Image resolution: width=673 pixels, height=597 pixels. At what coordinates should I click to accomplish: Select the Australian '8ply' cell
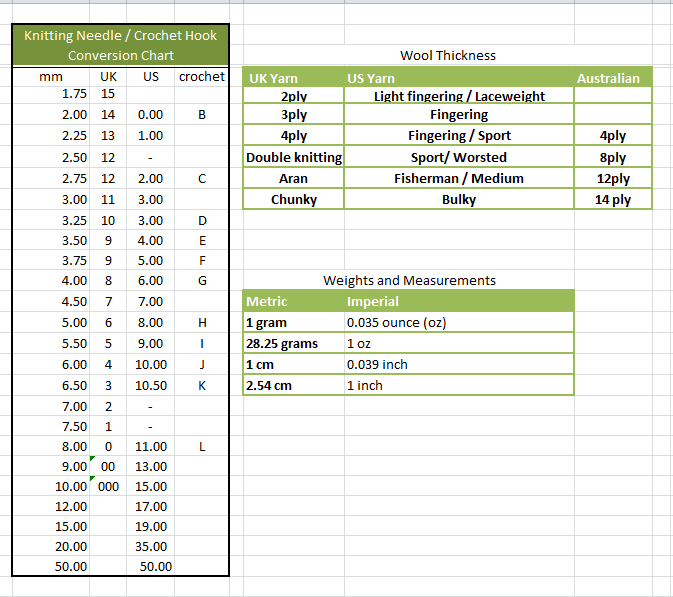613,158
